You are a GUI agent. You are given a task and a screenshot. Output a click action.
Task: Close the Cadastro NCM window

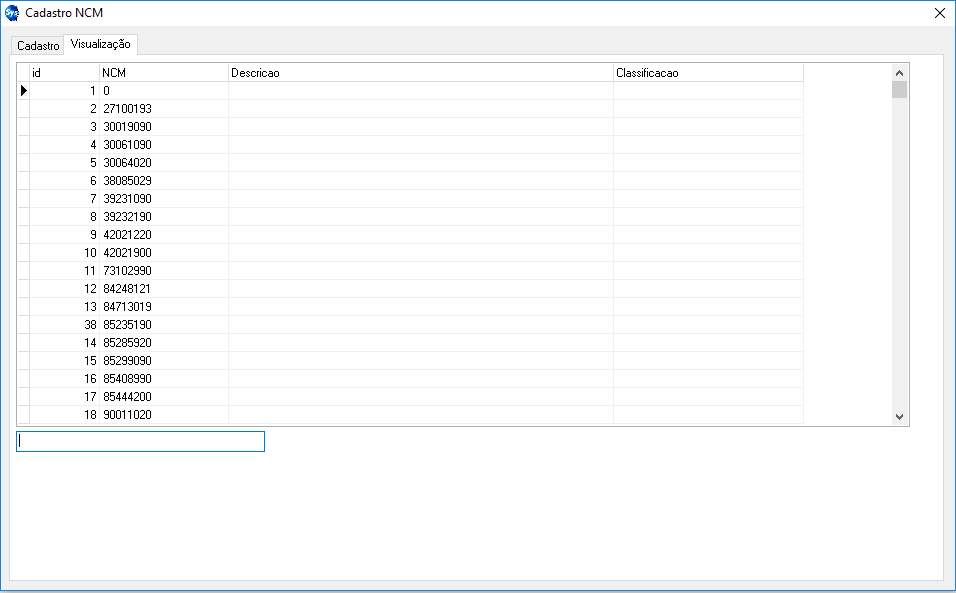pyautogui.click(x=939, y=13)
